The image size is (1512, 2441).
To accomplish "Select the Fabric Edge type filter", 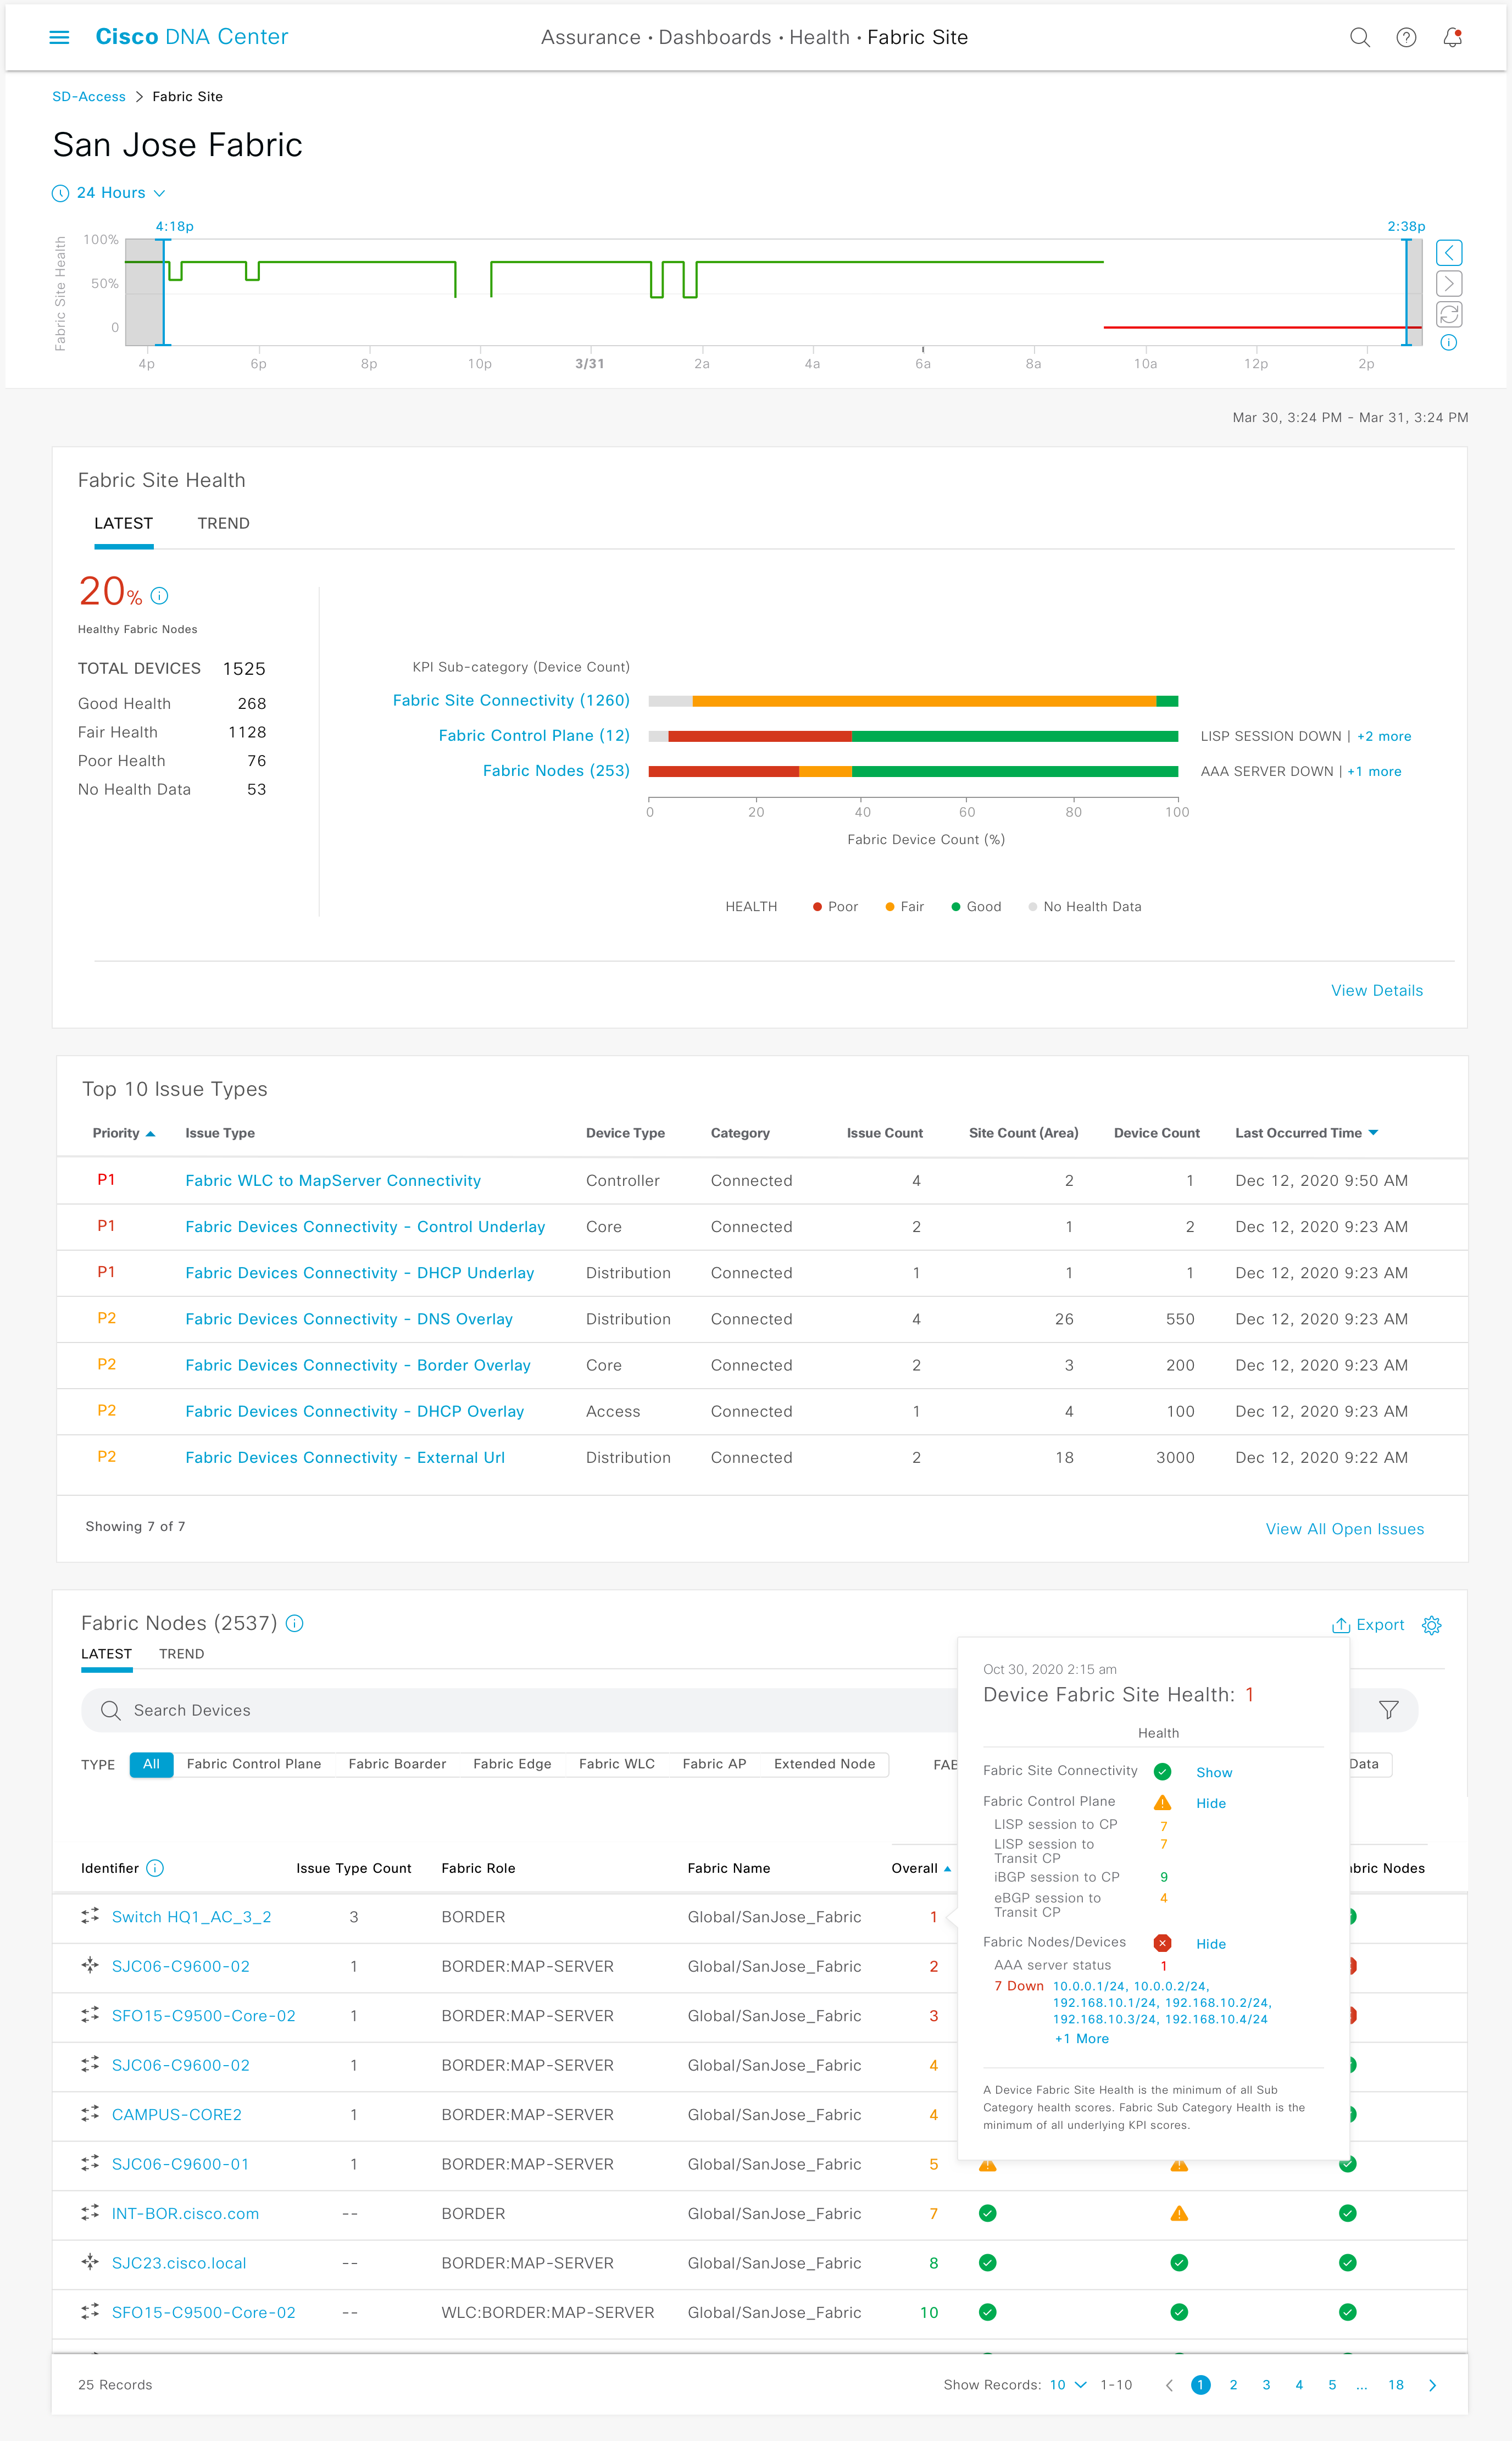I will [x=512, y=1764].
